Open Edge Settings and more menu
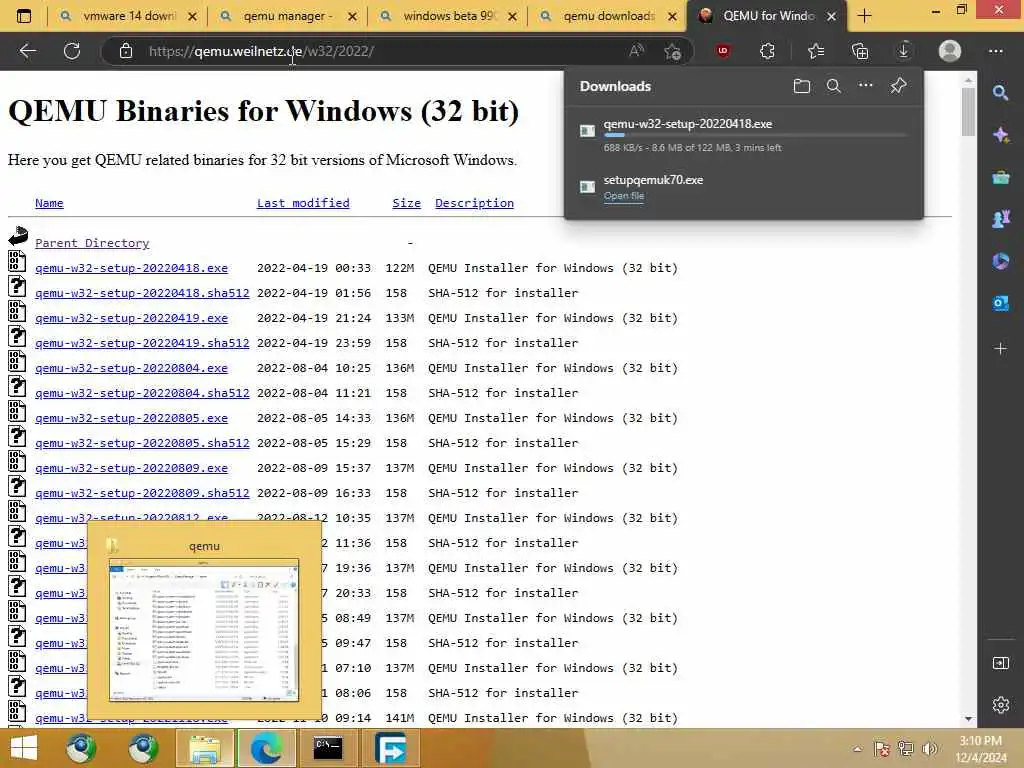This screenshot has height=768, width=1024. pos(995,51)
